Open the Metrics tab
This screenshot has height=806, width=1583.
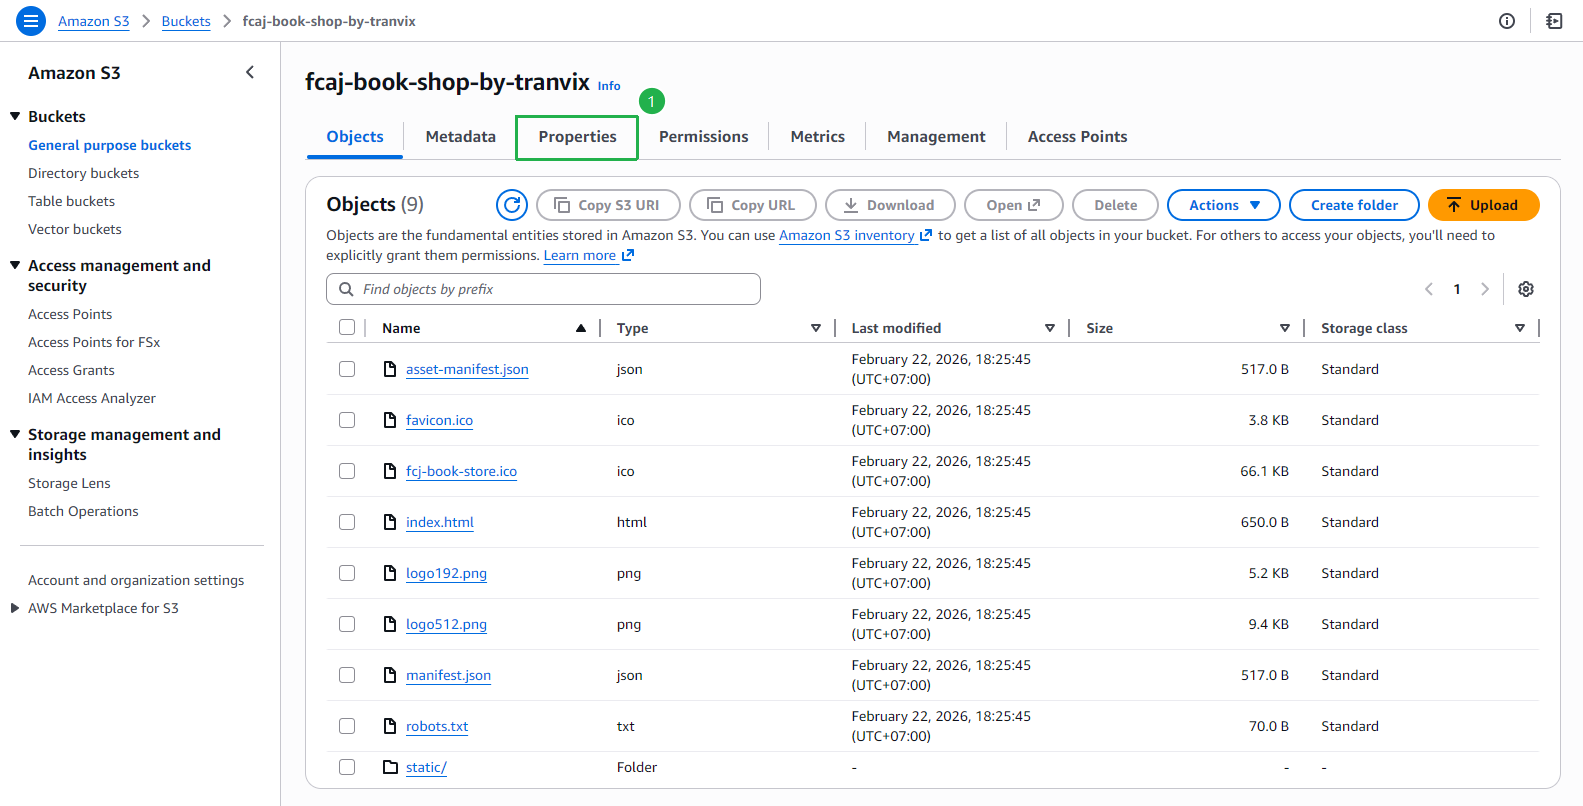click(x=817, y=137)
